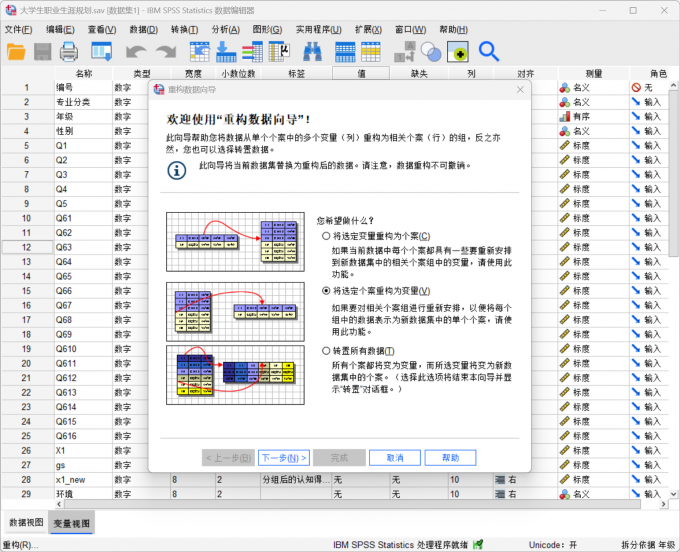Screen dimensions: 680x552
Task: Close the 重构数据向导 dialog
Action: coord(520,89)
